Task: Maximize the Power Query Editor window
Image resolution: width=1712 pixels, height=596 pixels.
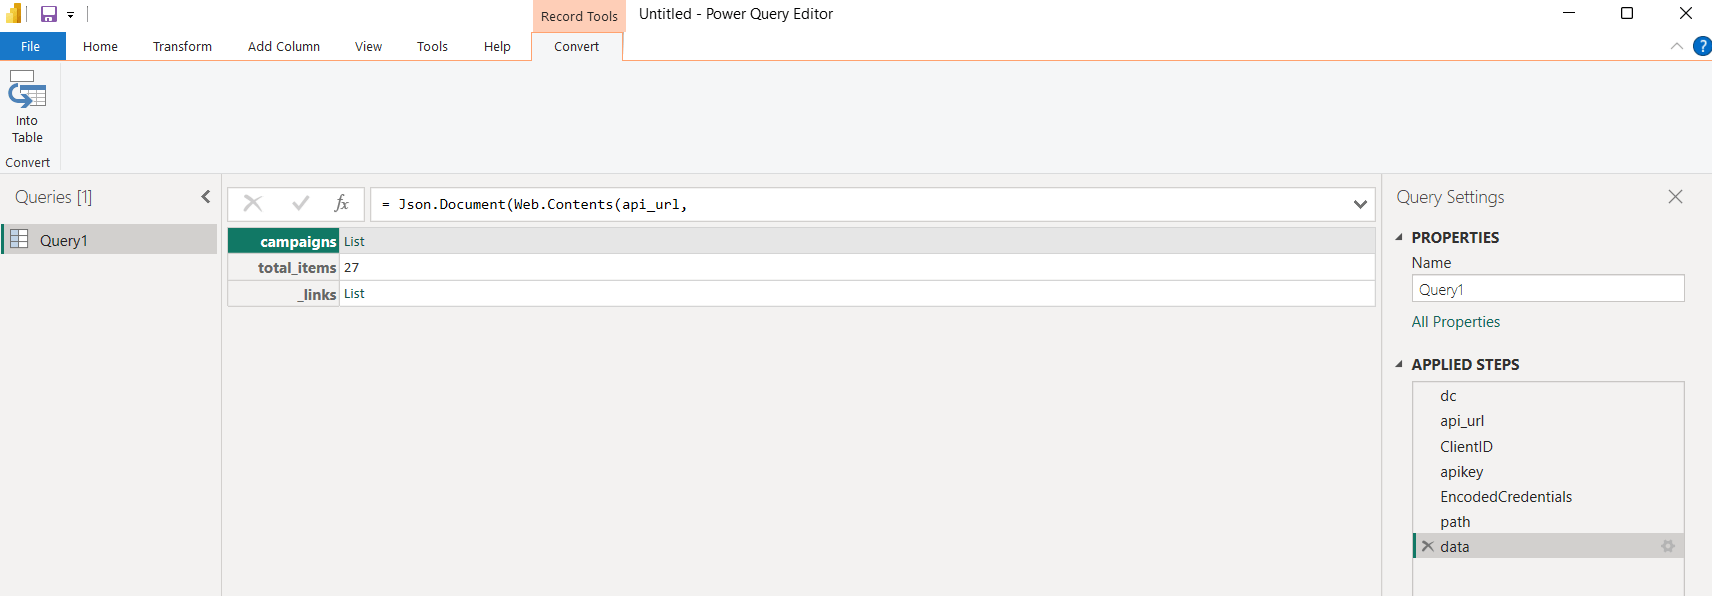Action: (x=1627, y=13)
